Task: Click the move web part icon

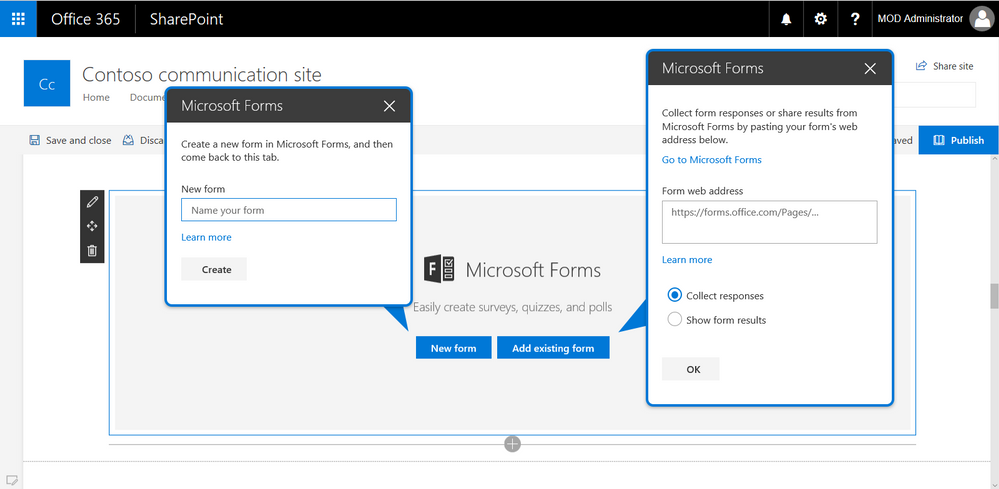Action: click(x=92, y=226)
